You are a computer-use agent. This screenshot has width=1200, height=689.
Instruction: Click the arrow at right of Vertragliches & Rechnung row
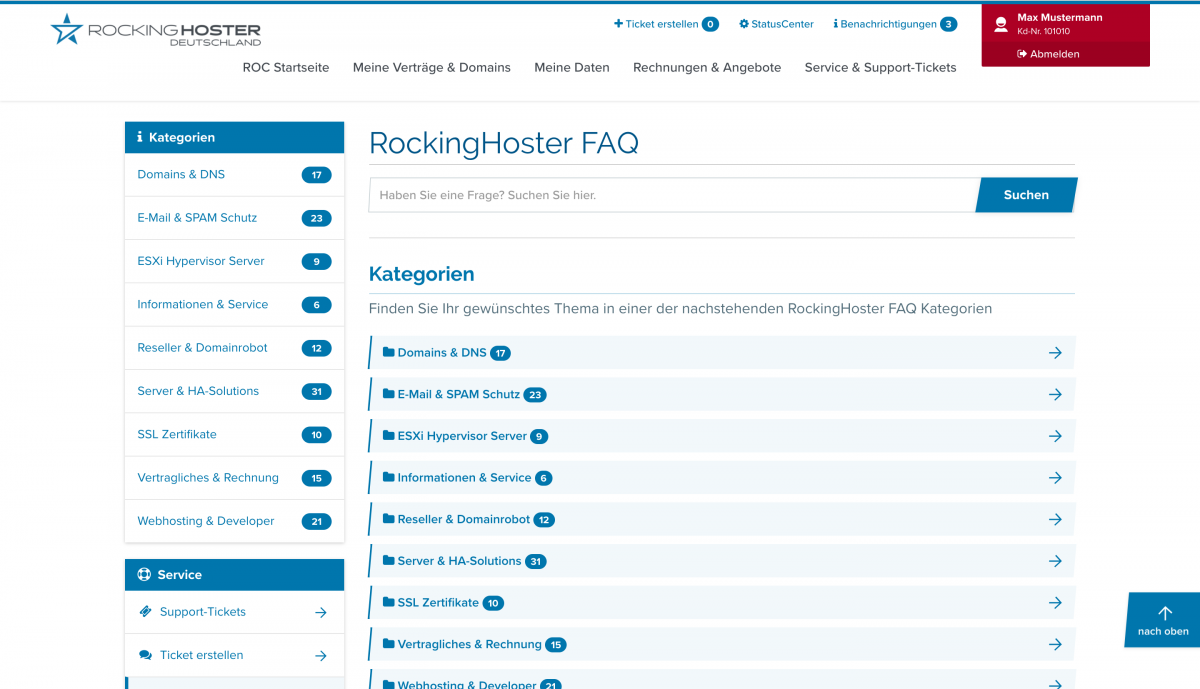click(1055, 645)
